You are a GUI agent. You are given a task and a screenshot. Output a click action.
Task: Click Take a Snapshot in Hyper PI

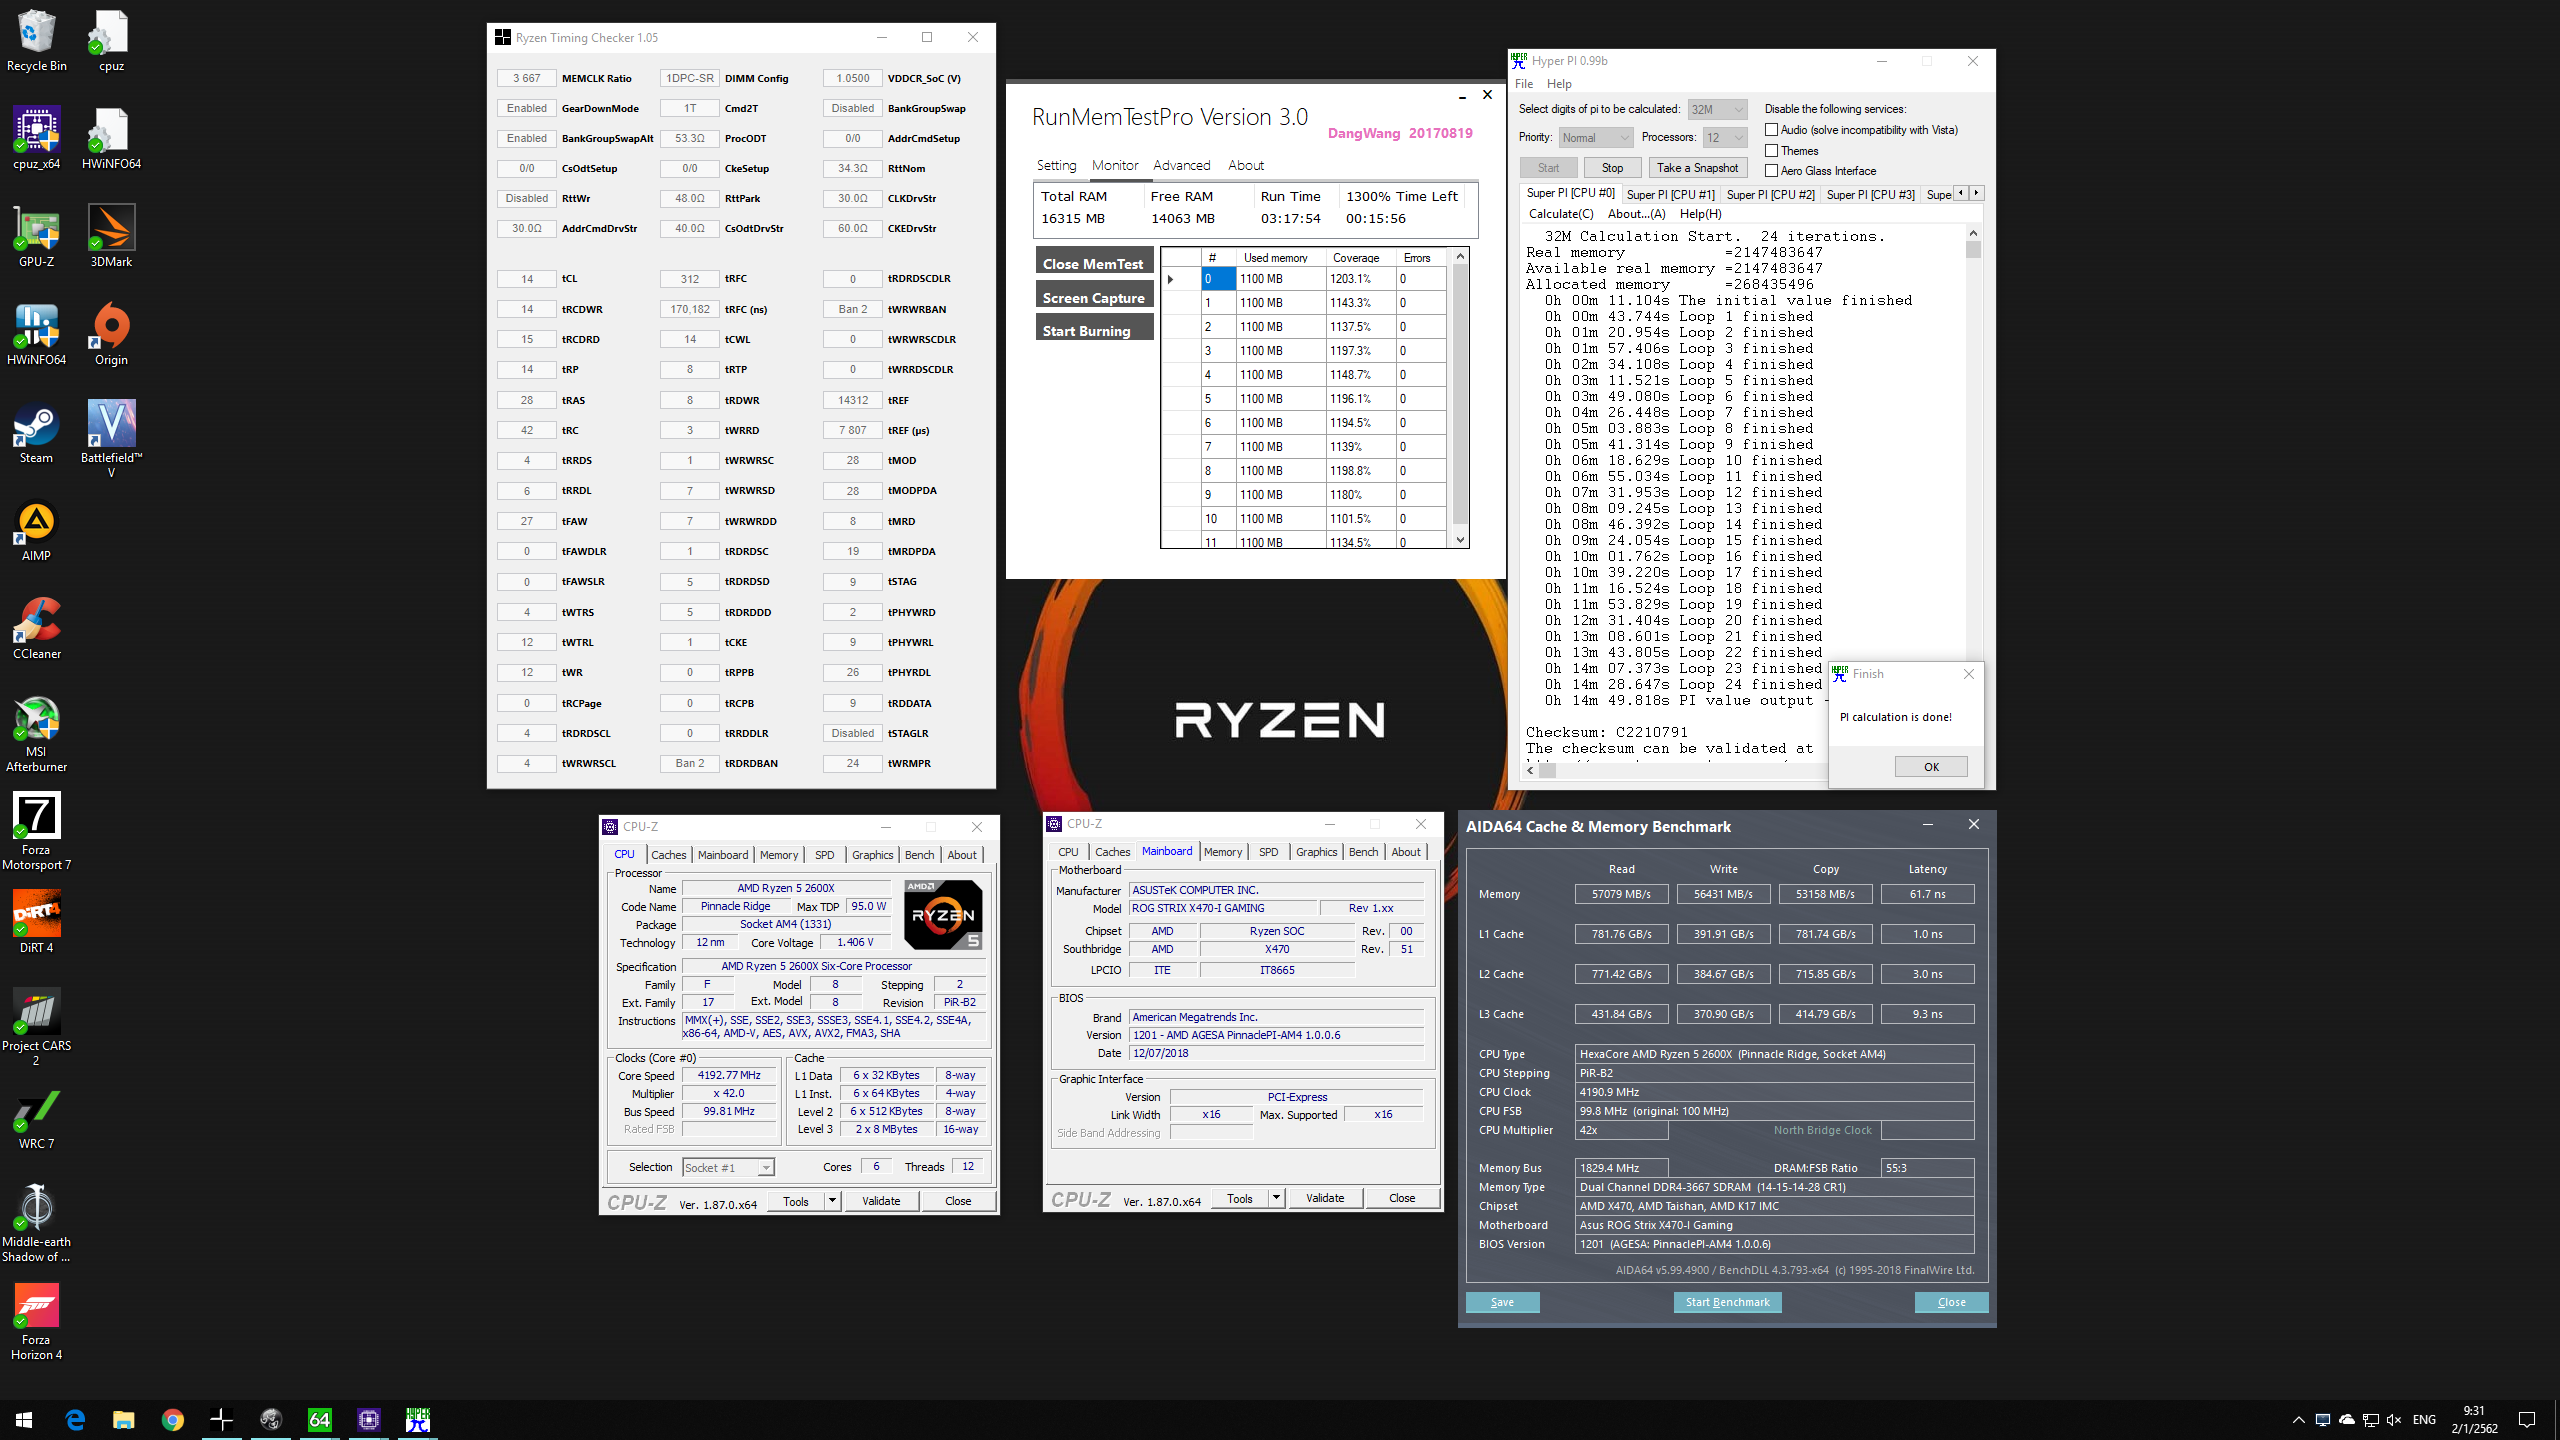[1697, 168]
